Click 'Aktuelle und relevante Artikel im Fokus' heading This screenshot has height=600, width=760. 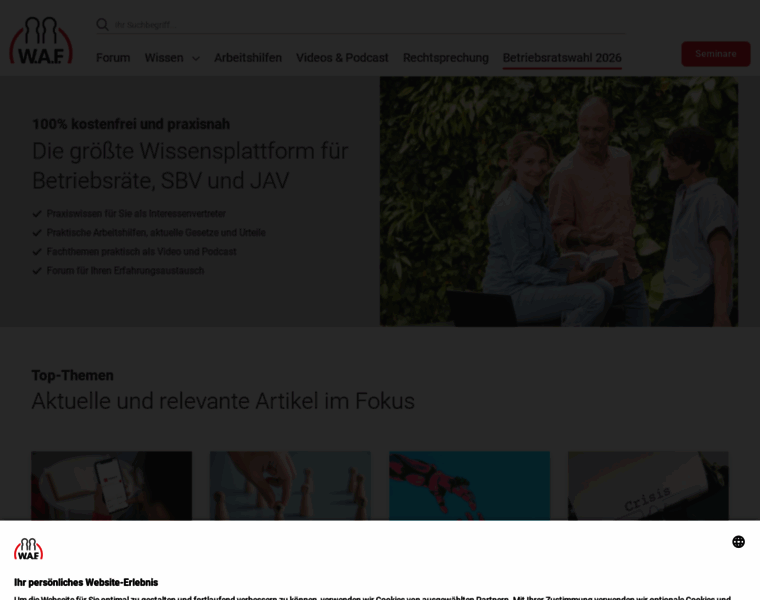pyautogui.click(x=223, y=401)
